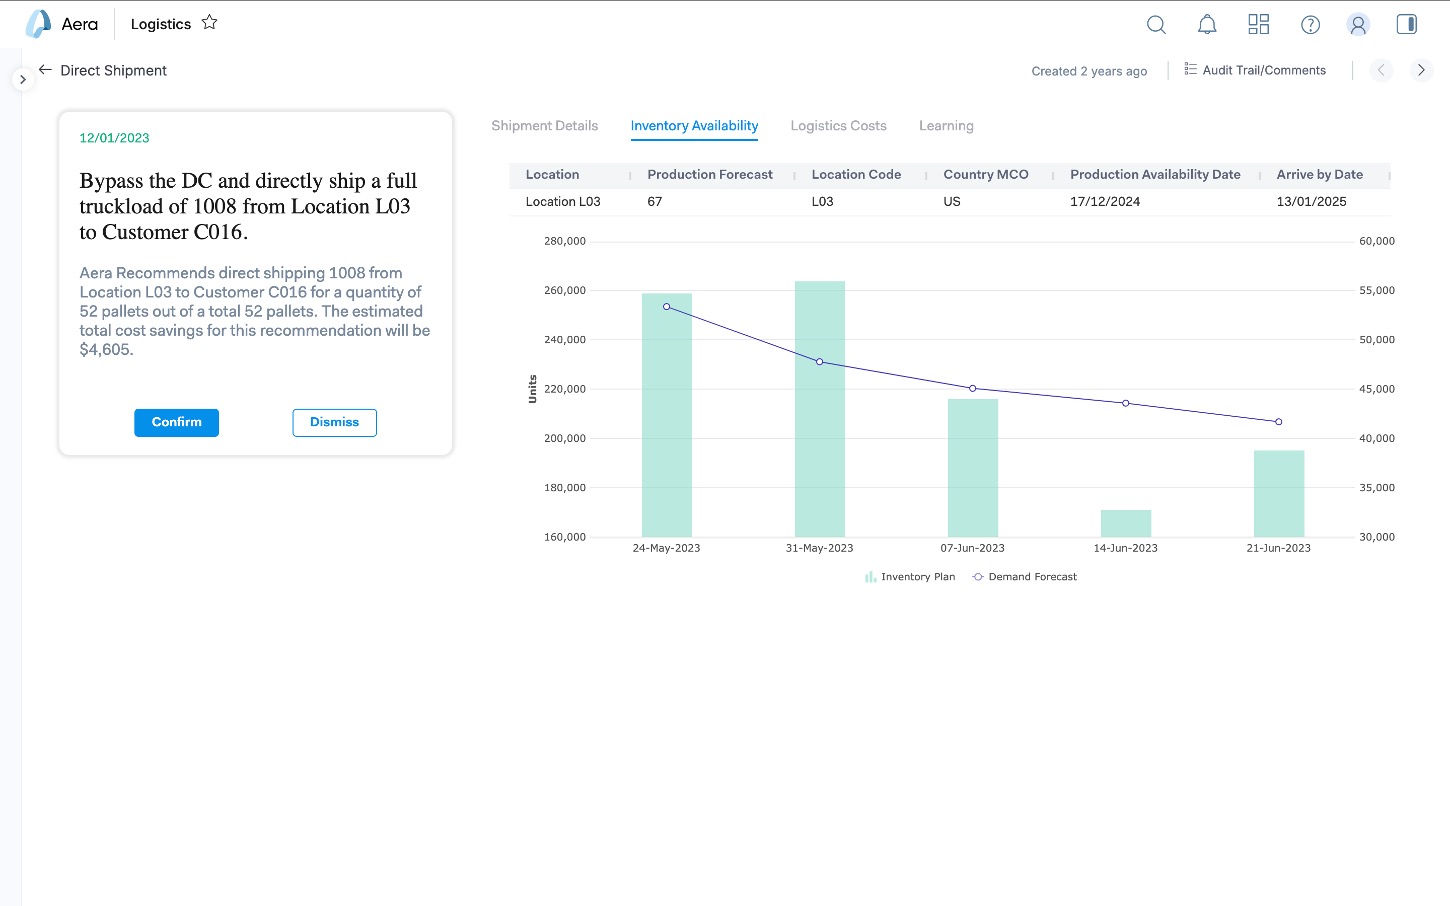The height and width of the screenshot is (906, 1450).
Task: Click the 31-May-2023 inventory bar
Action: tap(820, 409)
